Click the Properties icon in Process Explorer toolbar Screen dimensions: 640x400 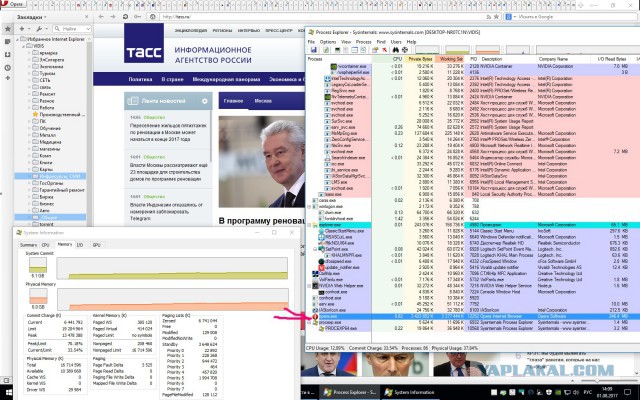[x=375, y=50]
